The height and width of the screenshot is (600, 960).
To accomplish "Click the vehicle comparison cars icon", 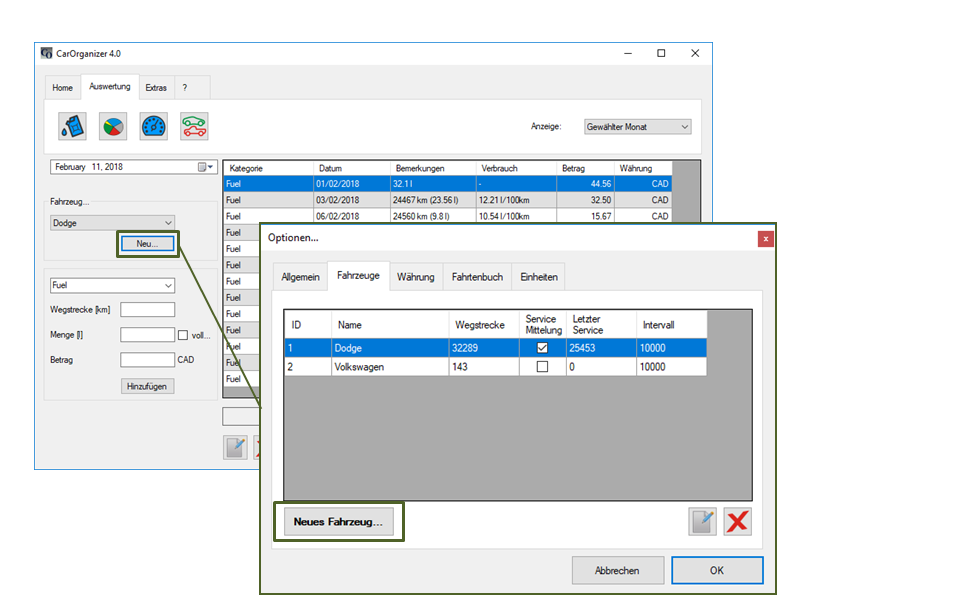I will click(x=194, y=126).
